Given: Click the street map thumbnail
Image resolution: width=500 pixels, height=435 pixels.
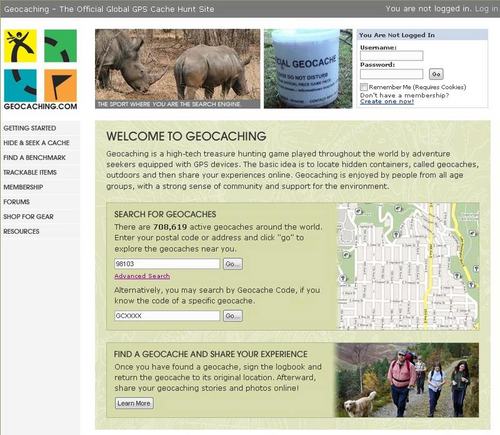Looking at the screenshot, I should click(x=408, y=266).
